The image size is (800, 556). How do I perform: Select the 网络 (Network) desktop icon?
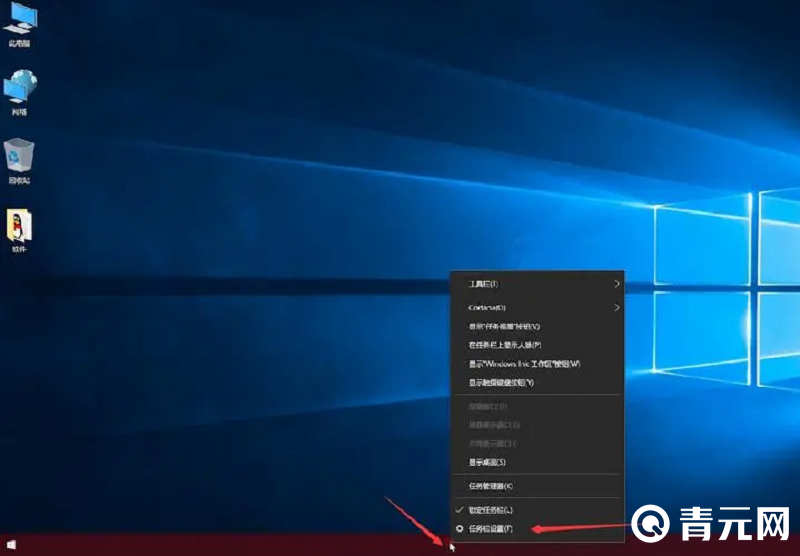click(x=20, y=93)
